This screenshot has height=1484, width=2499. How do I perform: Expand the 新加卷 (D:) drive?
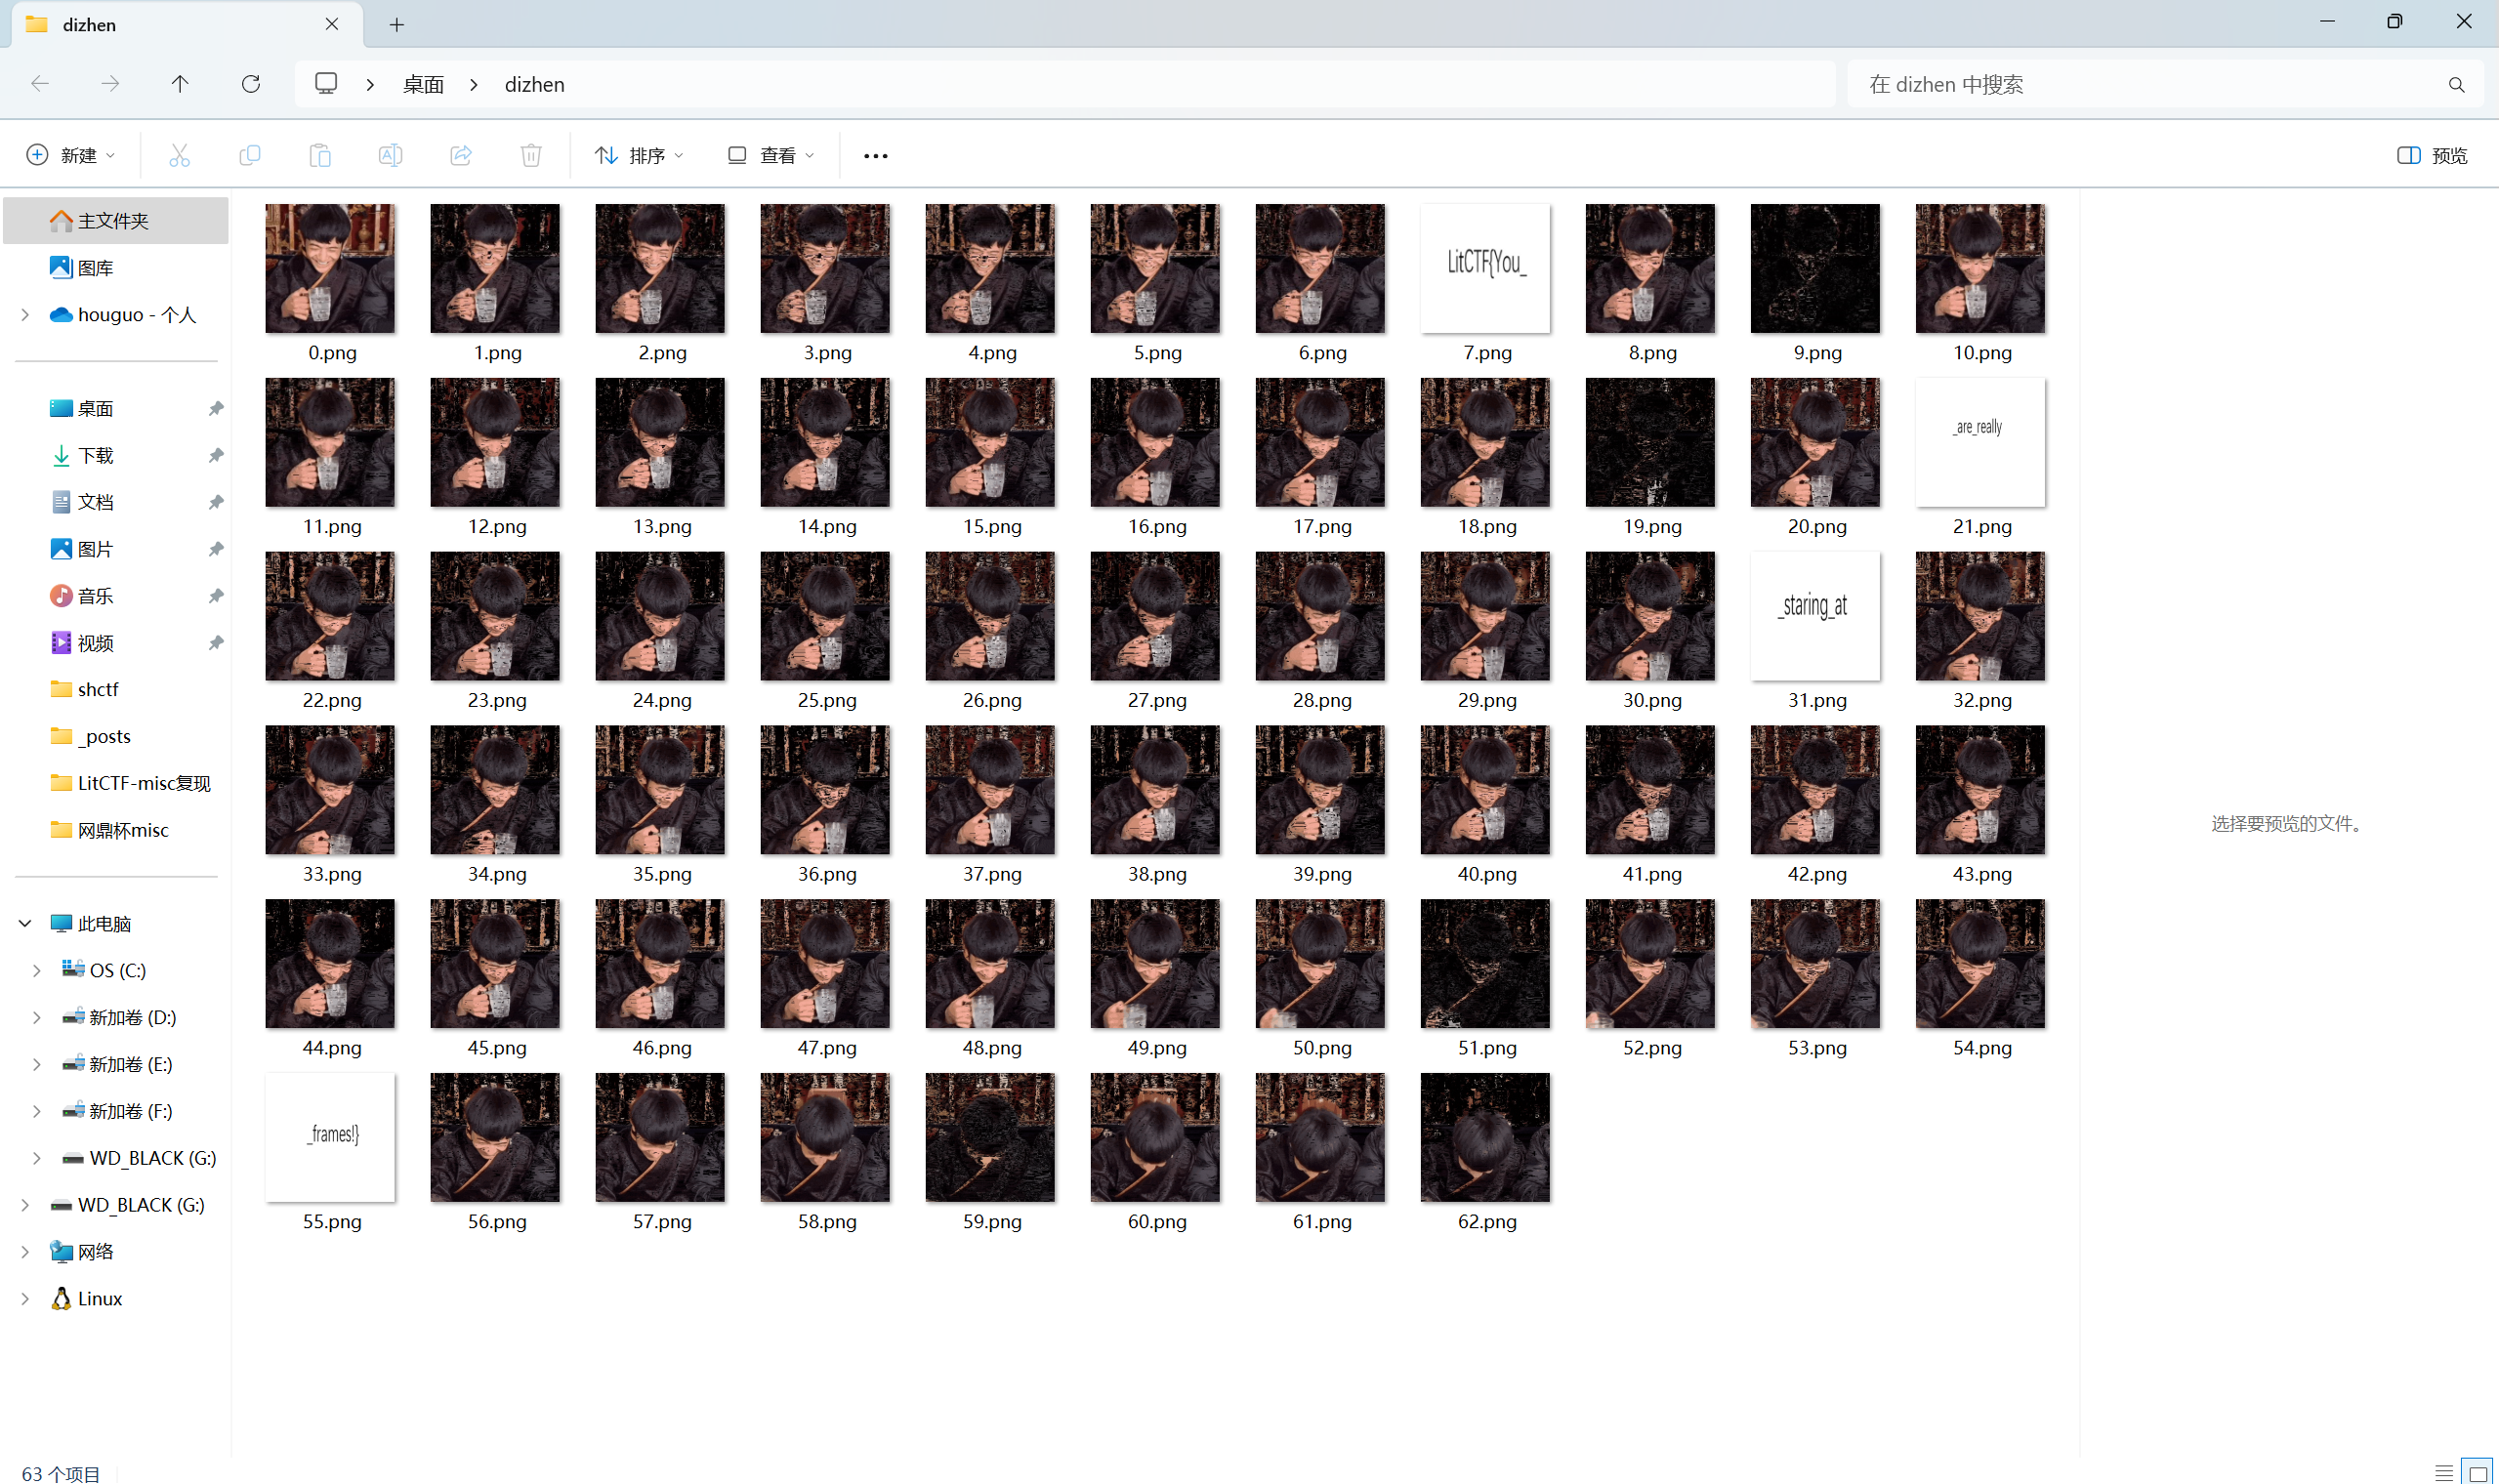coord(37,1017)
